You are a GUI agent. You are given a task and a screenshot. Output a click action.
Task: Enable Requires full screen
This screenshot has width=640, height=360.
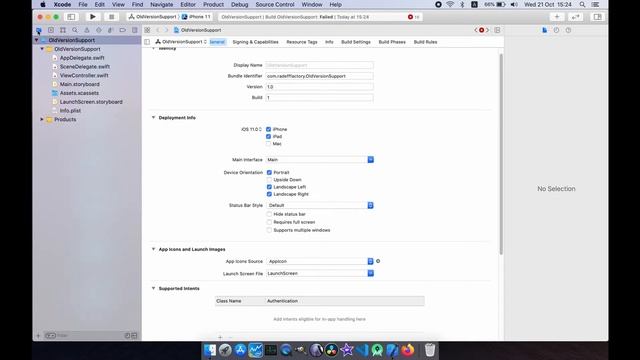(x=269, y=222)
